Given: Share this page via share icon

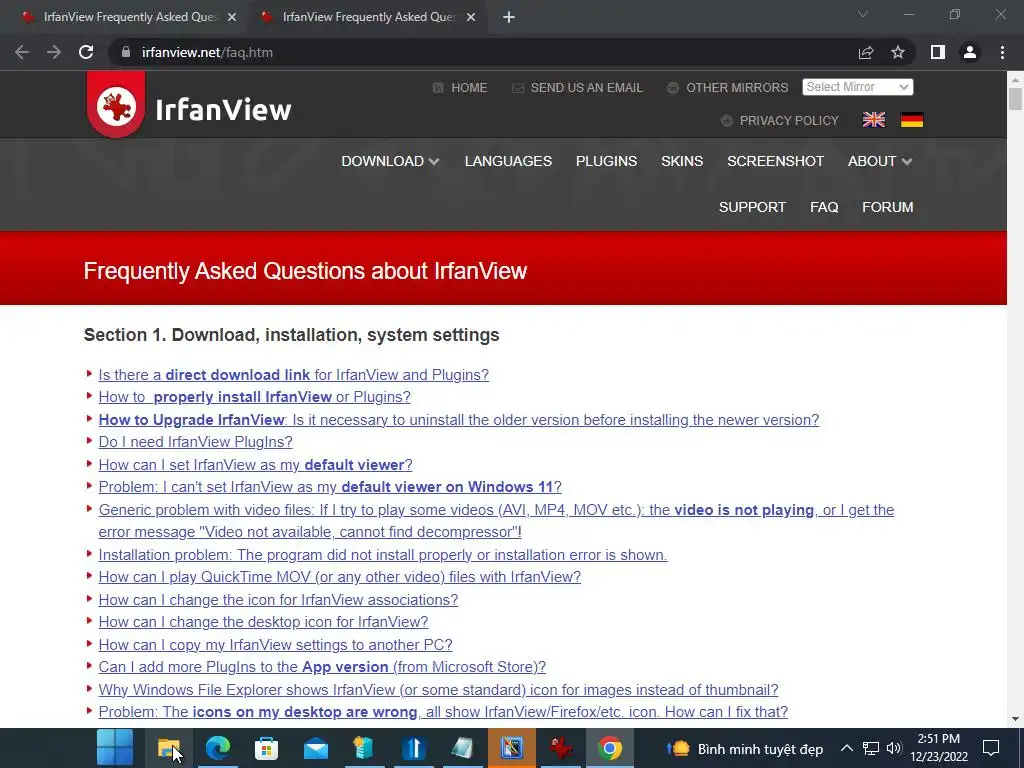Looking at the screenshot, I should pos(866,52).
